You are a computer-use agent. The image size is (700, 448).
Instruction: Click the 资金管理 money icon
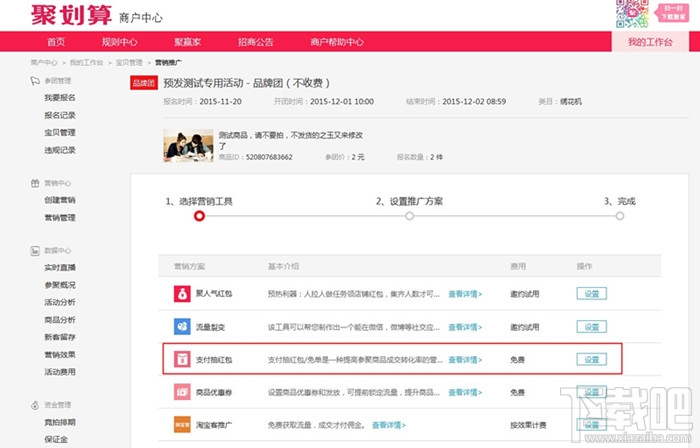35,405
